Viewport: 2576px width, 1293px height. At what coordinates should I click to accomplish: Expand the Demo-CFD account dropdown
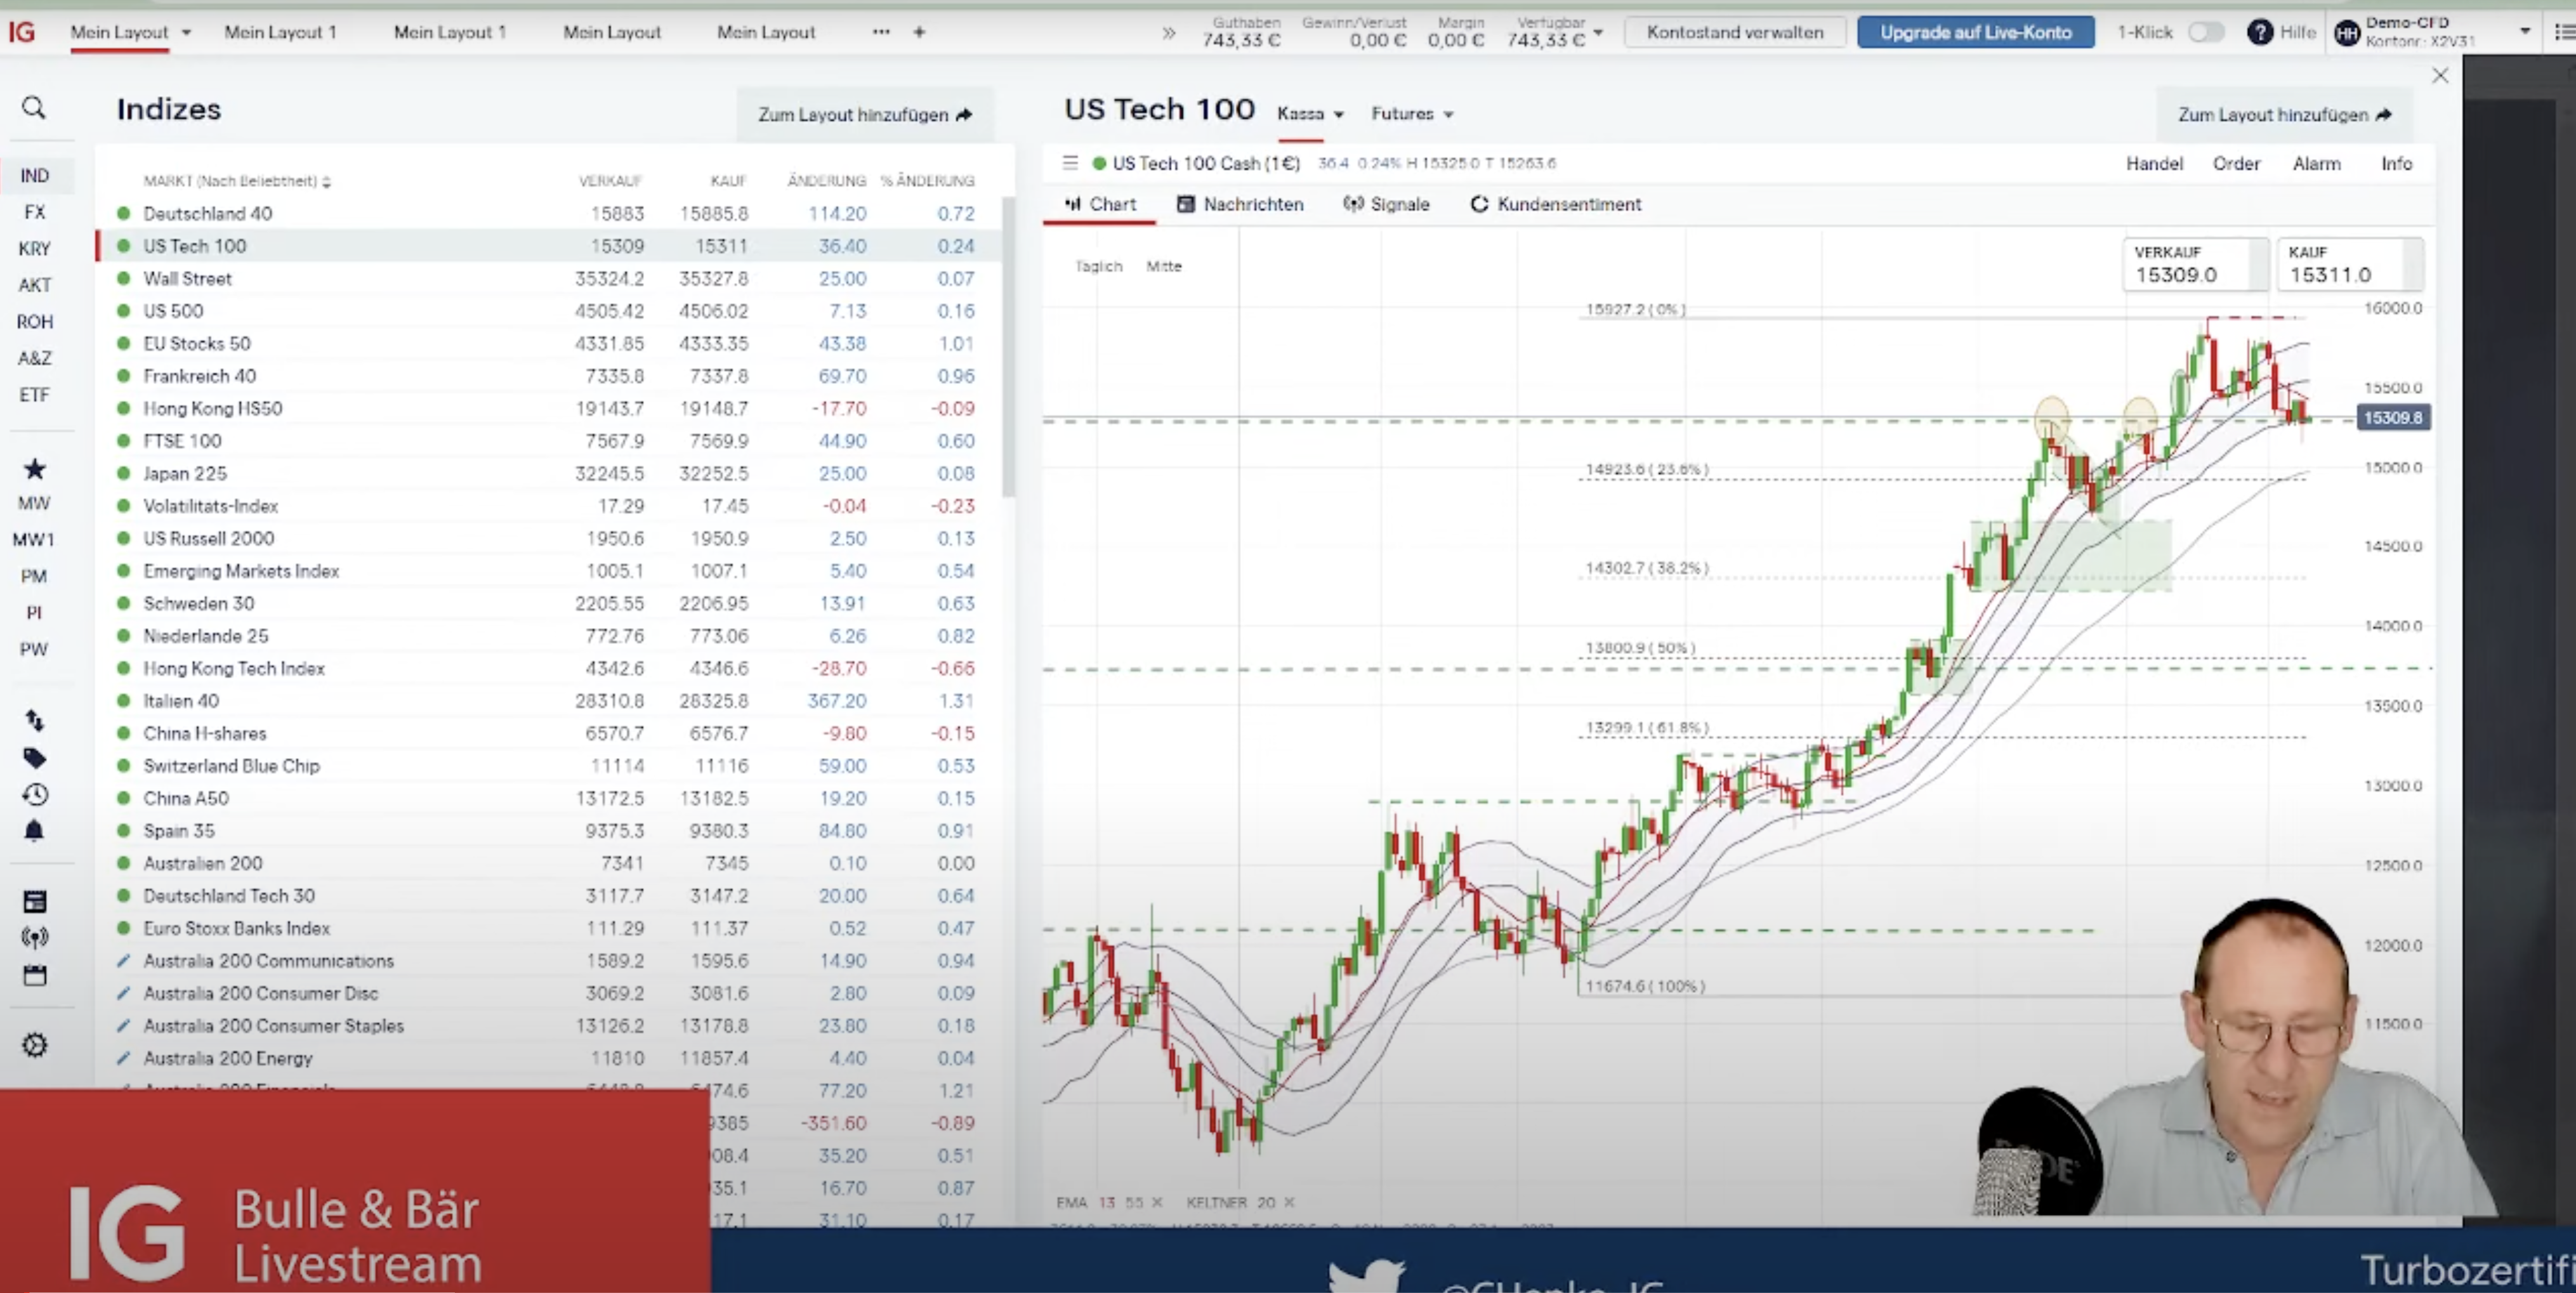[2525, 32]
